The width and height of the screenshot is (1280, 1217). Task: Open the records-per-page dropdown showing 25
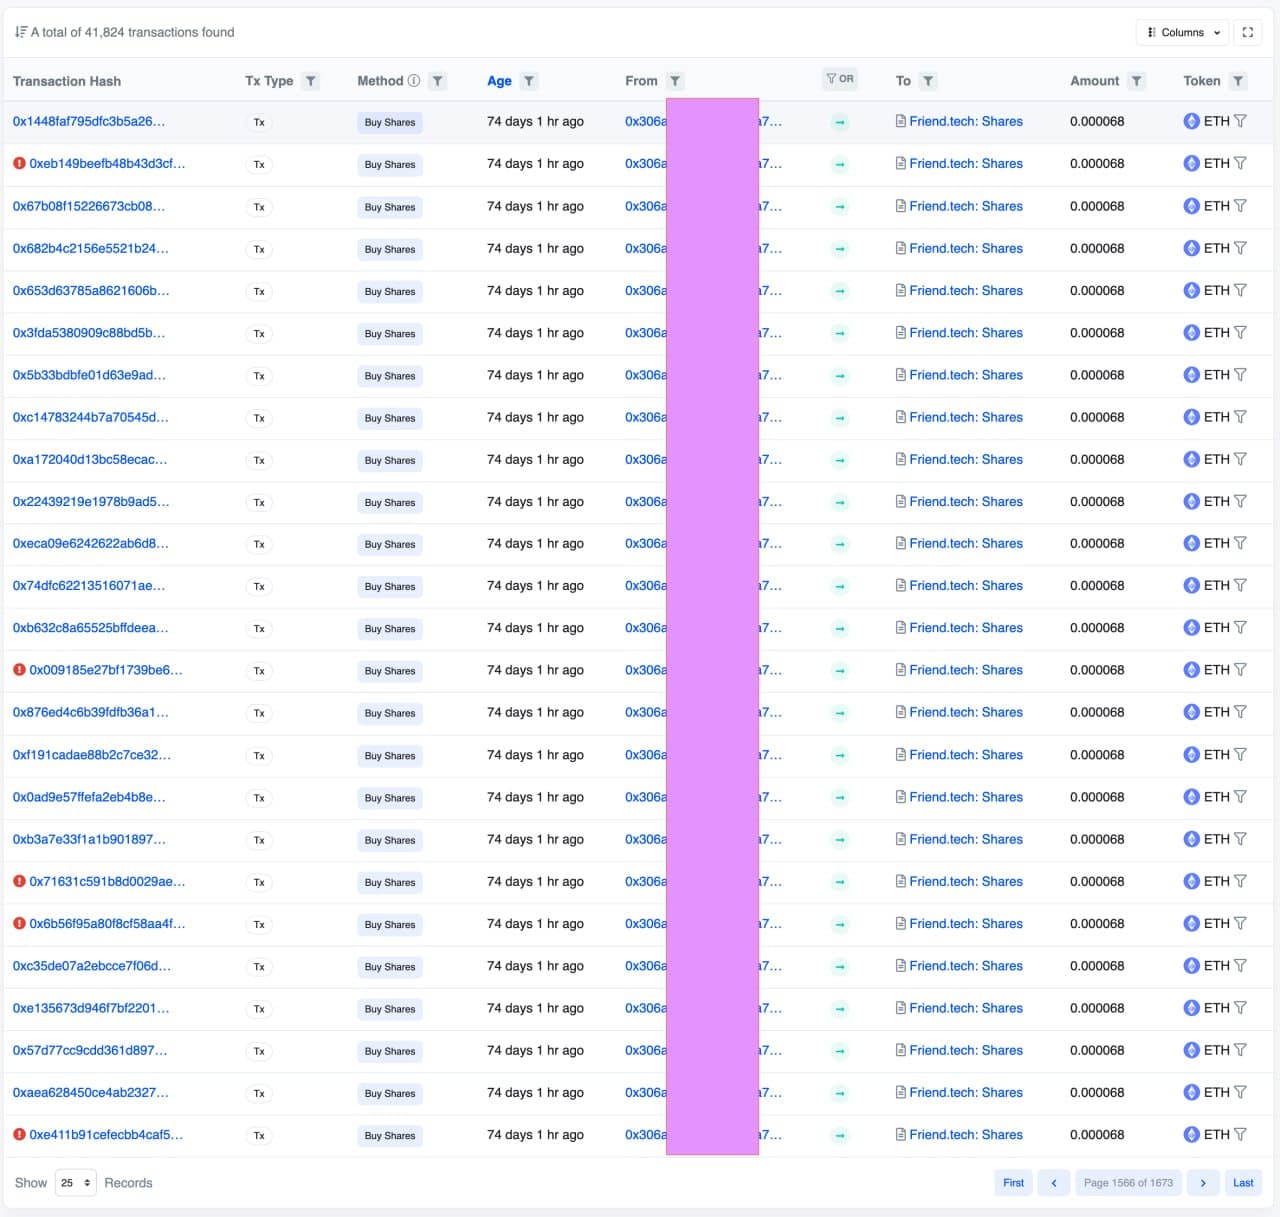click(x=76, y=1183)
